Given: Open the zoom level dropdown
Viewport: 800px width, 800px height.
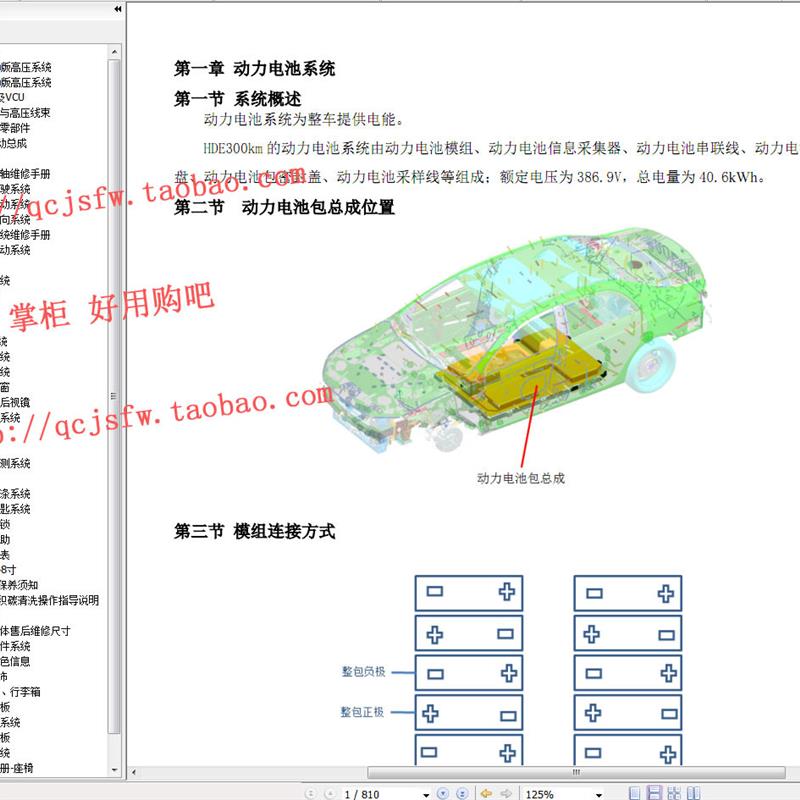Looking at the screenshot, I should [x=598, y=790].
